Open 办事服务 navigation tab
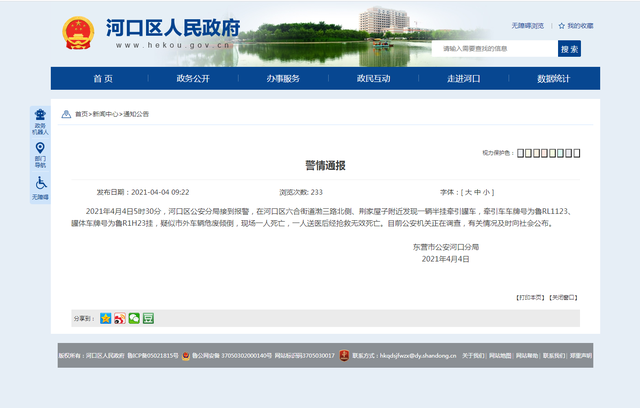 [x=283, y=78]
